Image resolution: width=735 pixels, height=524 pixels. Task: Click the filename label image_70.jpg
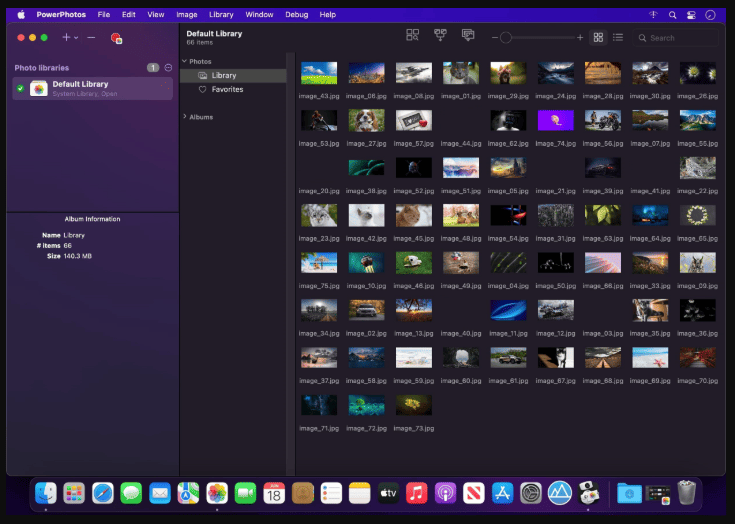(698, 381)
